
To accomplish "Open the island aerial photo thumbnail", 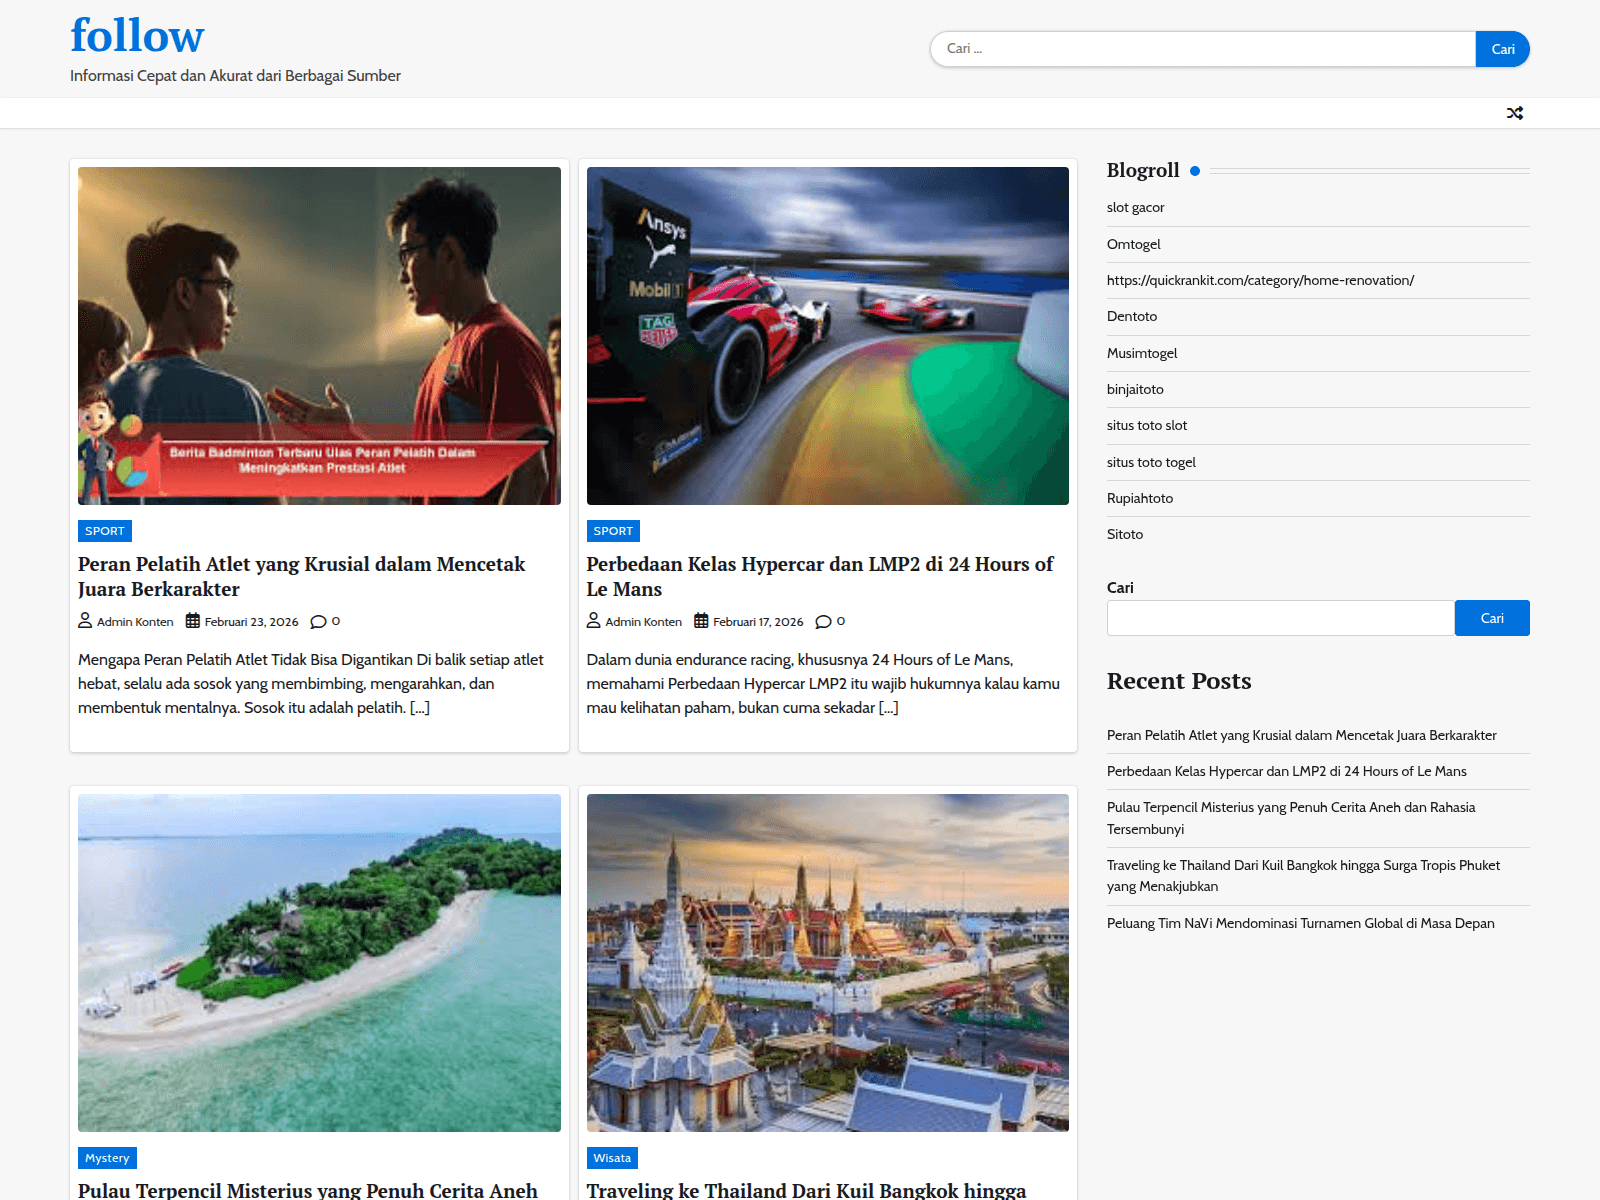I will coord(319,963).
